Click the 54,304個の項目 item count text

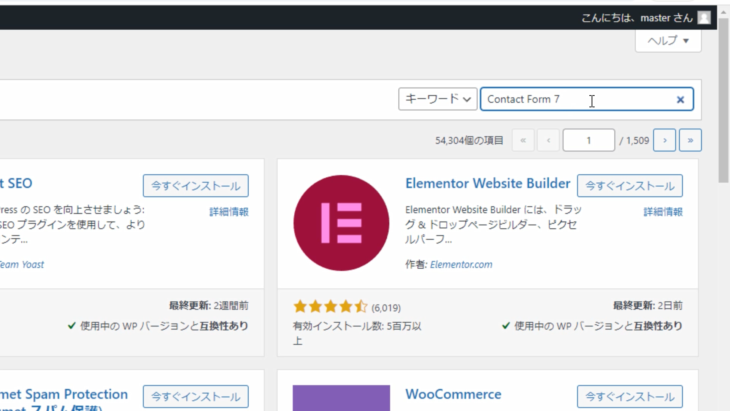(x=469, y=141)
